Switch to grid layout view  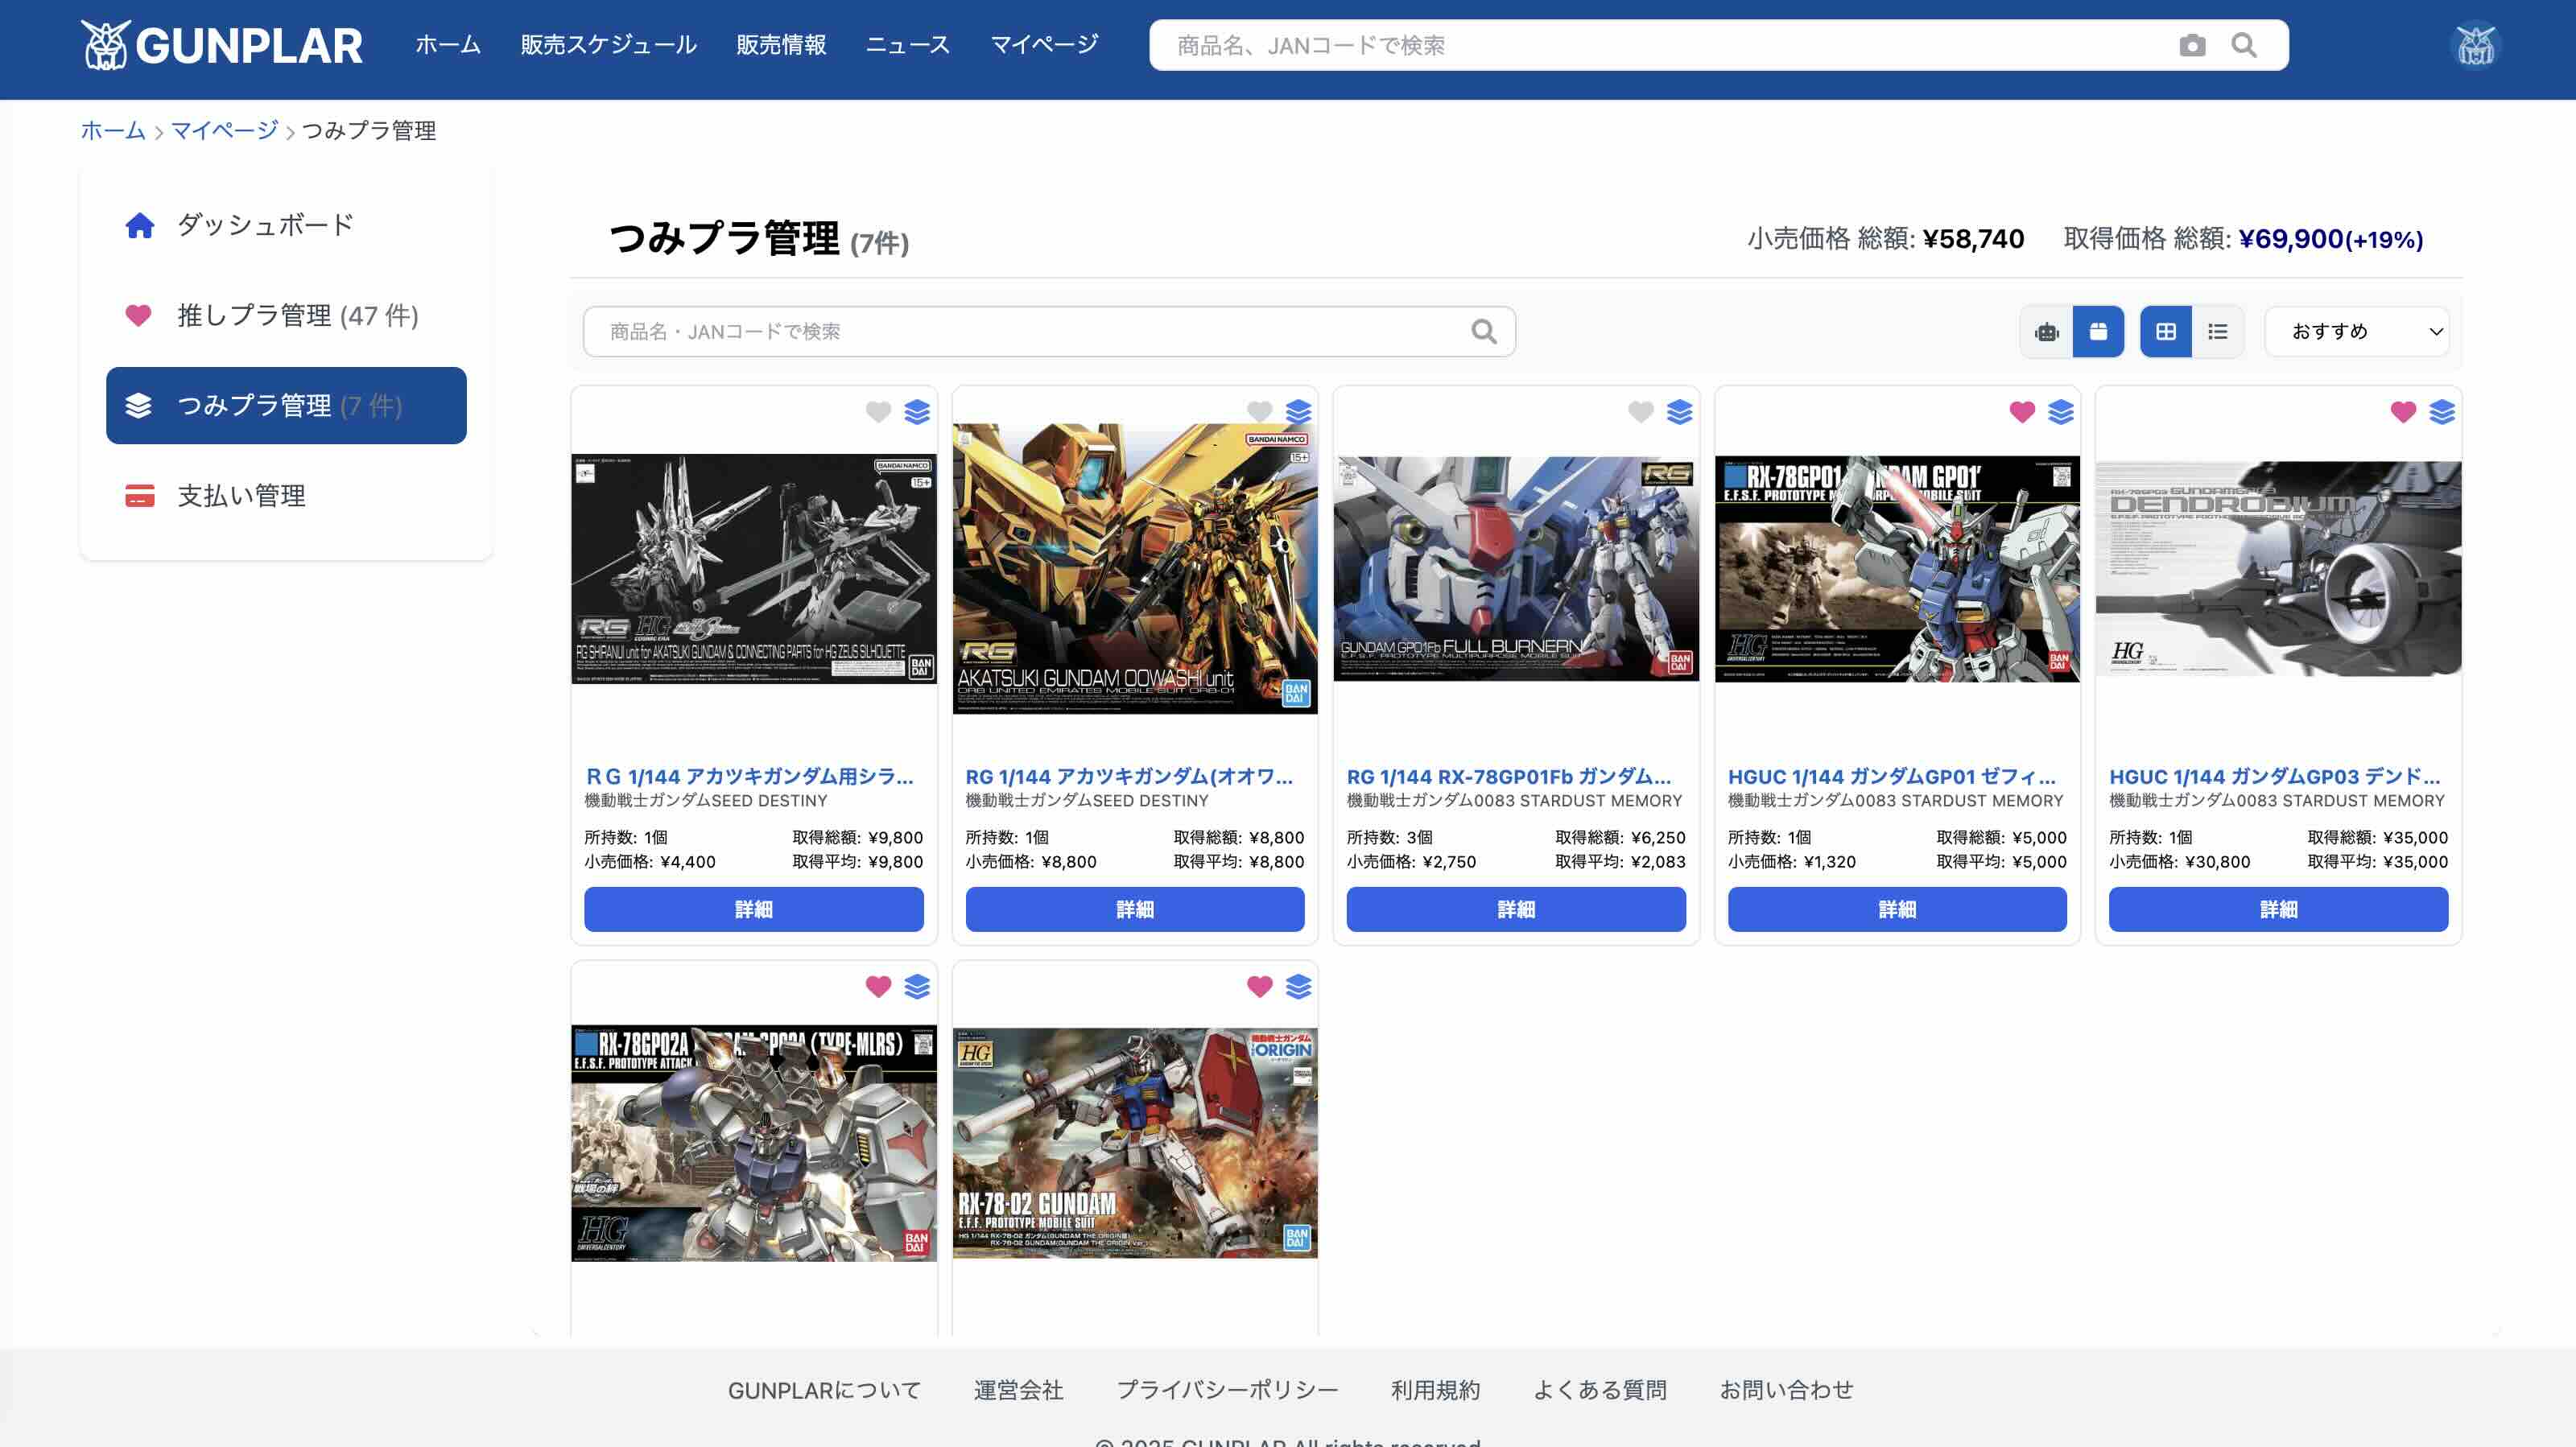(x=2166, y=331)
